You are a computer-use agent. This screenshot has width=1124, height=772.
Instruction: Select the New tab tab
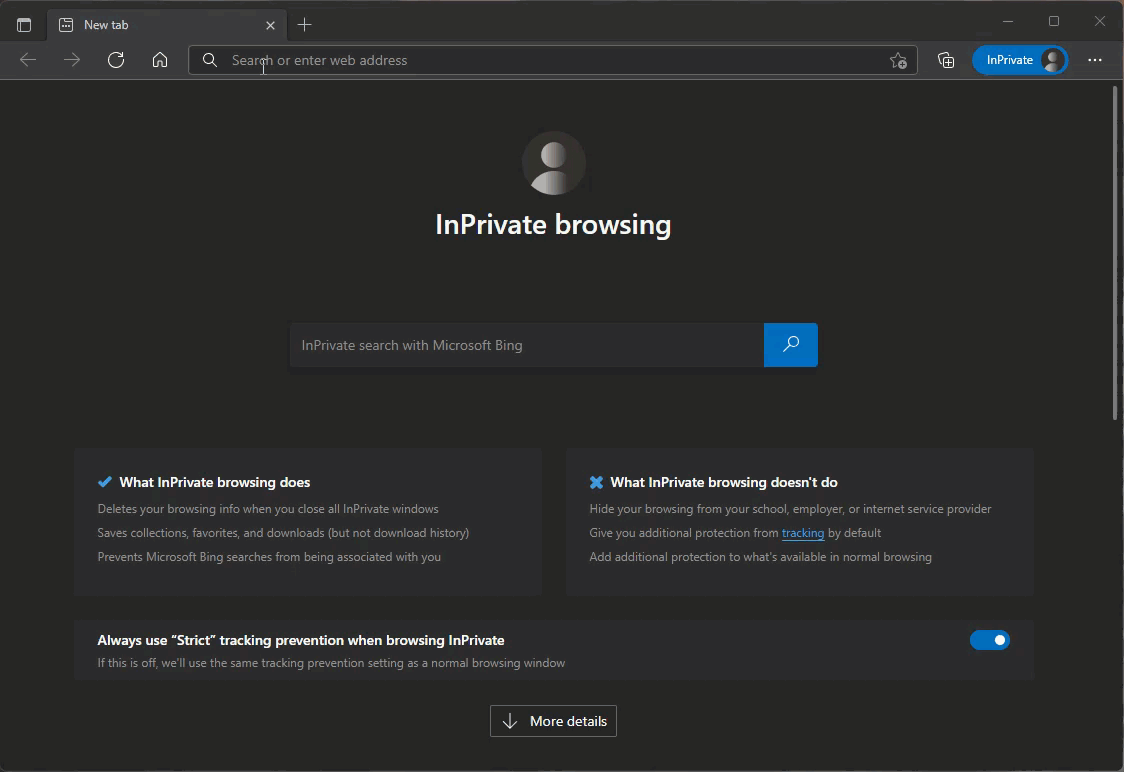click(x=167, y=25)
